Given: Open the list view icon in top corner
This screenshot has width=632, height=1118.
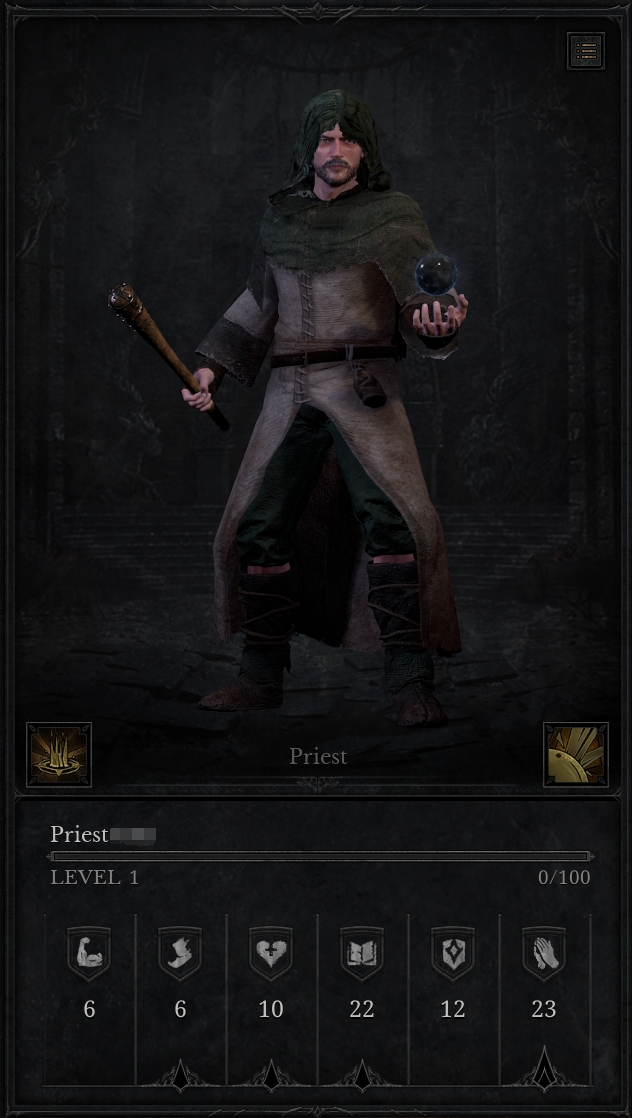Looking at the screenshot, I should point(586,51).
